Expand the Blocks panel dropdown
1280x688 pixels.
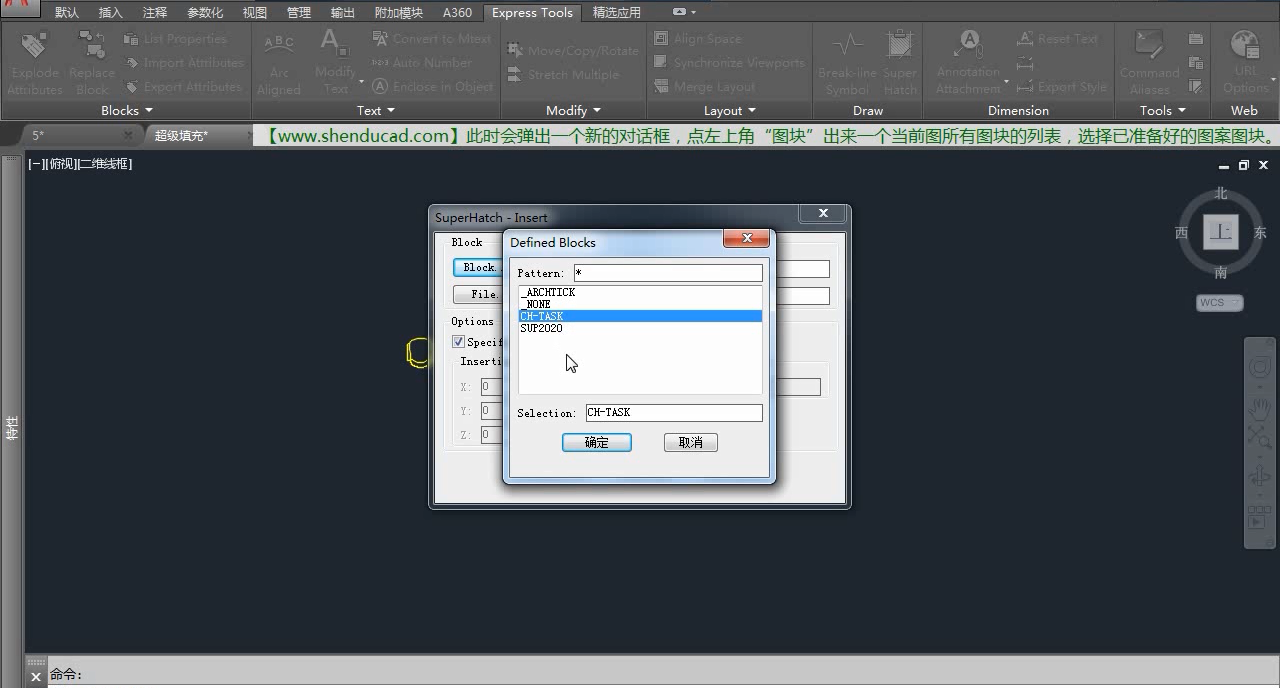(127, 110)
